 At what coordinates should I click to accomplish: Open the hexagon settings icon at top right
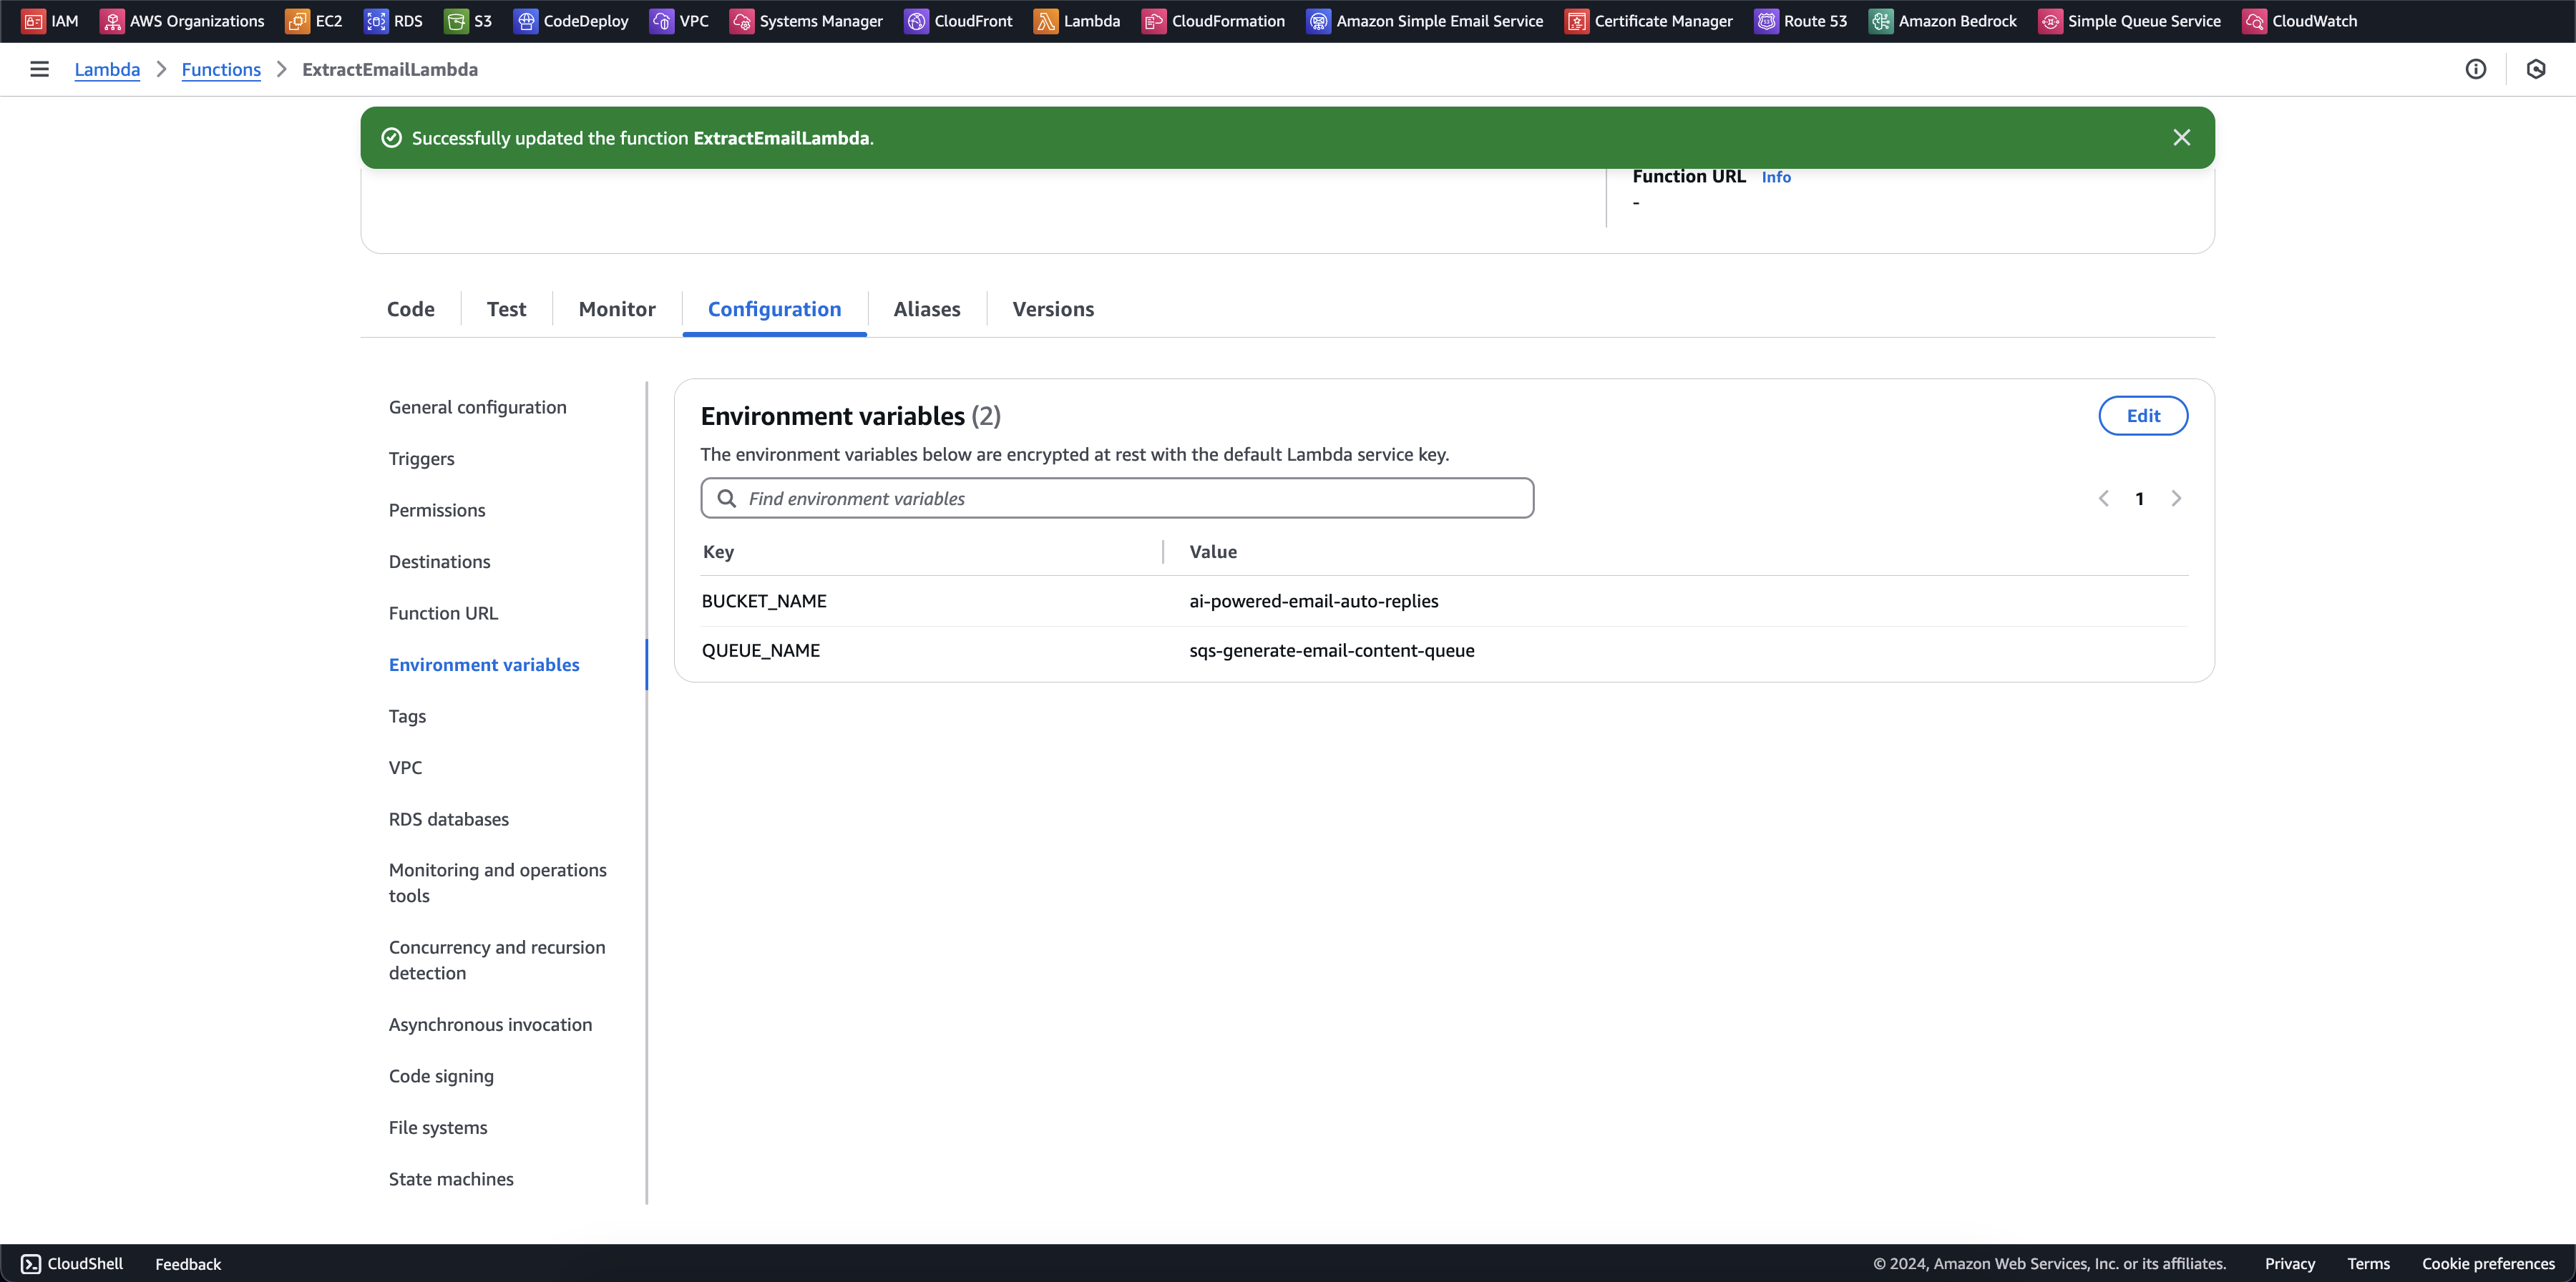(x=2536, y=69)
